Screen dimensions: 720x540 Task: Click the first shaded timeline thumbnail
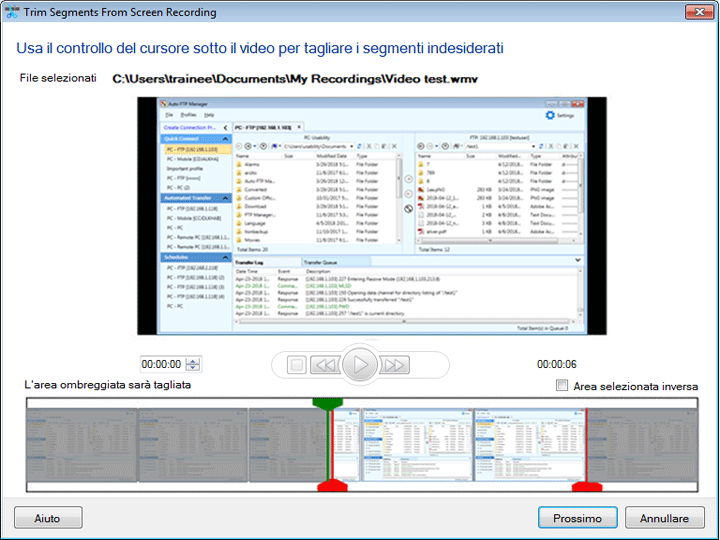[80, 444]
